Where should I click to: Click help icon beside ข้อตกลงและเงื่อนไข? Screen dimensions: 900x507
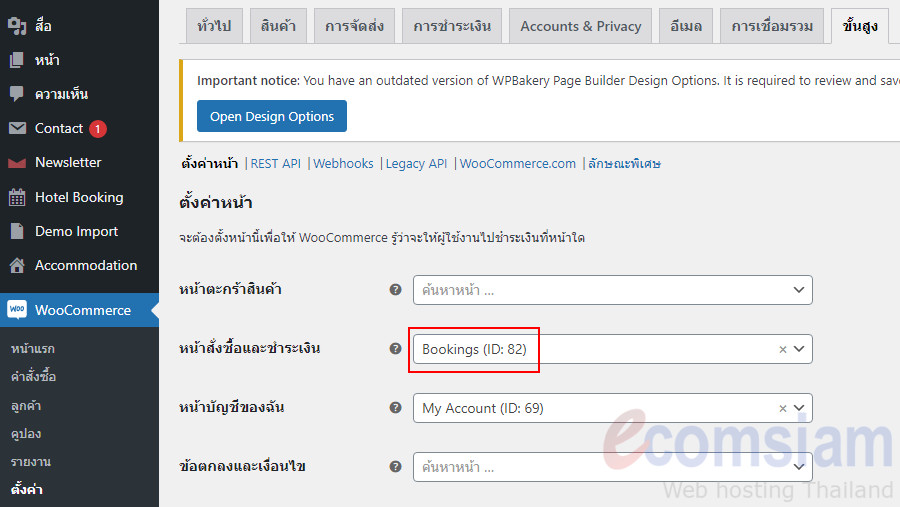coord(395,466)
